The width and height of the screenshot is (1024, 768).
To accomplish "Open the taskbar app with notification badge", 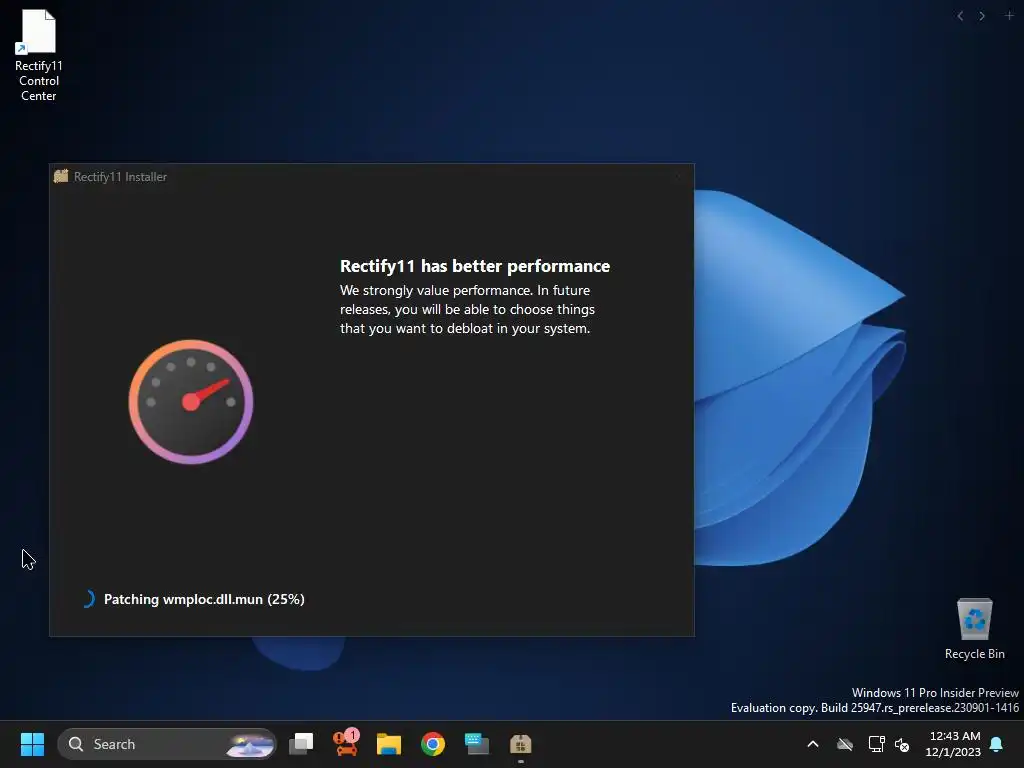I will 345,743.
